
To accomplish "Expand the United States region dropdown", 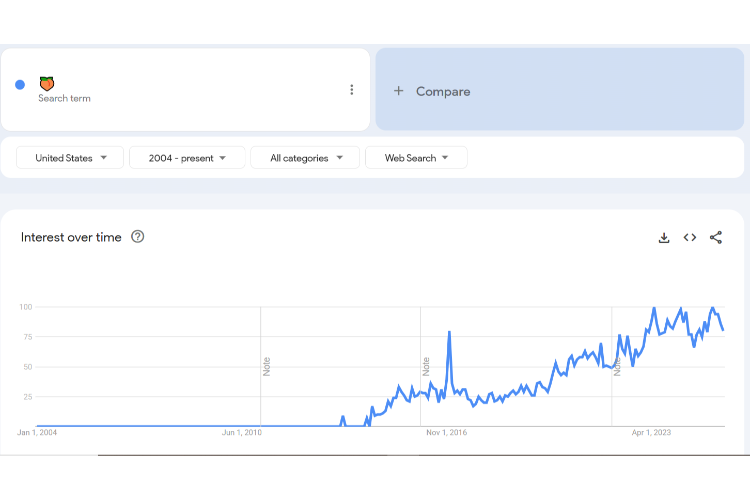I will [71, 158].
